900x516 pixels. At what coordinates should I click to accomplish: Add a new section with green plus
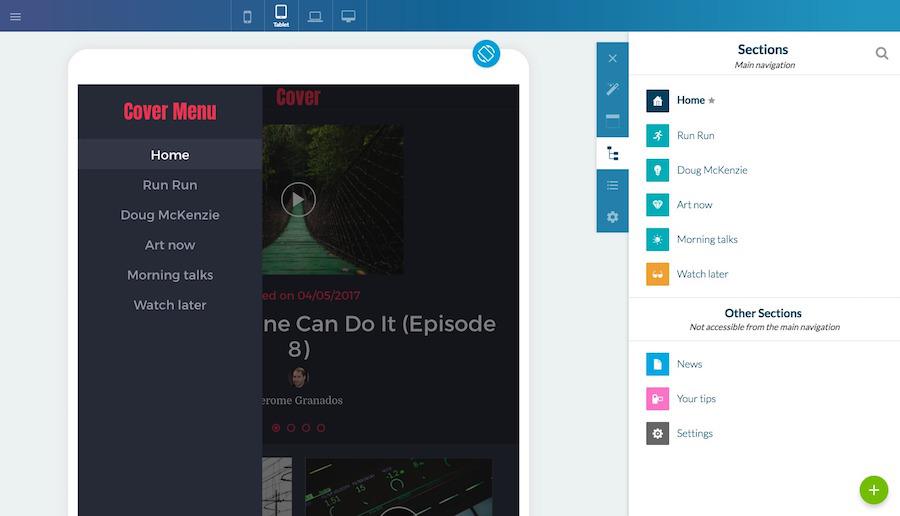[873, 490]
